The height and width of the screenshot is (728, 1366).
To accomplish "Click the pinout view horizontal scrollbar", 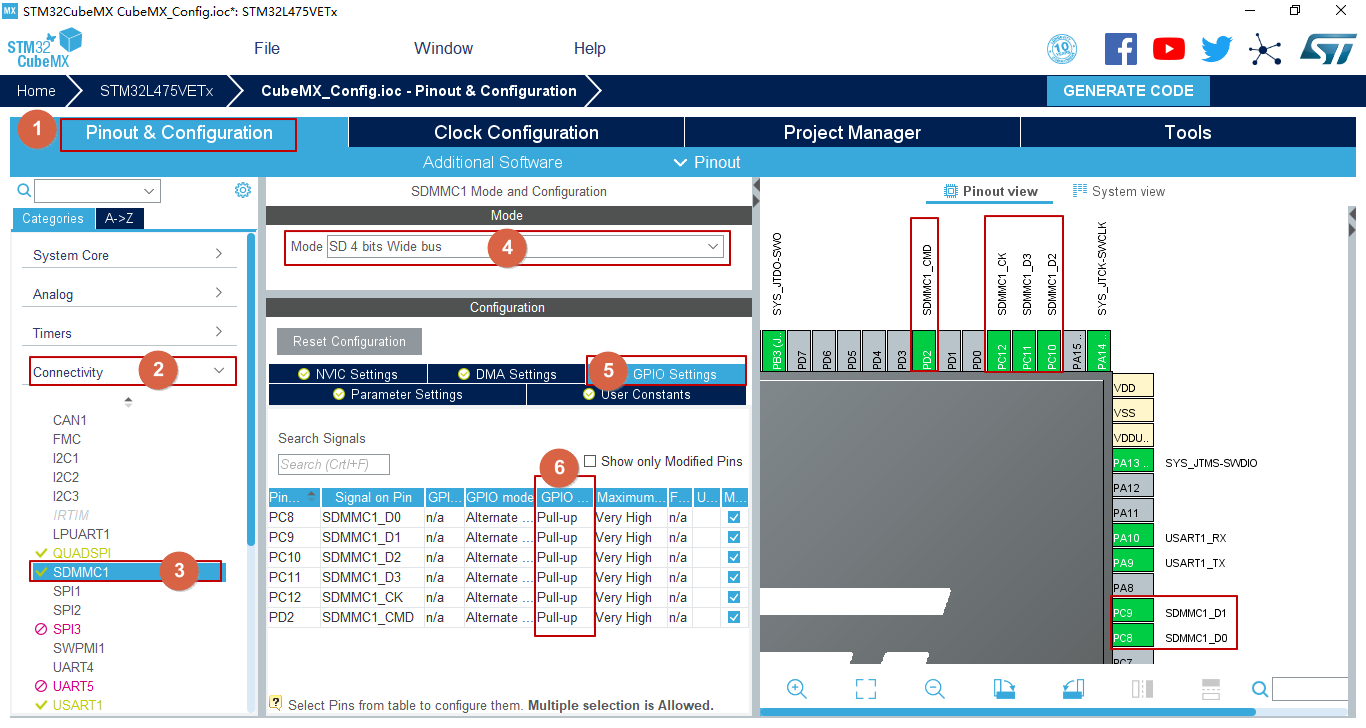I will click(1010, 712).
